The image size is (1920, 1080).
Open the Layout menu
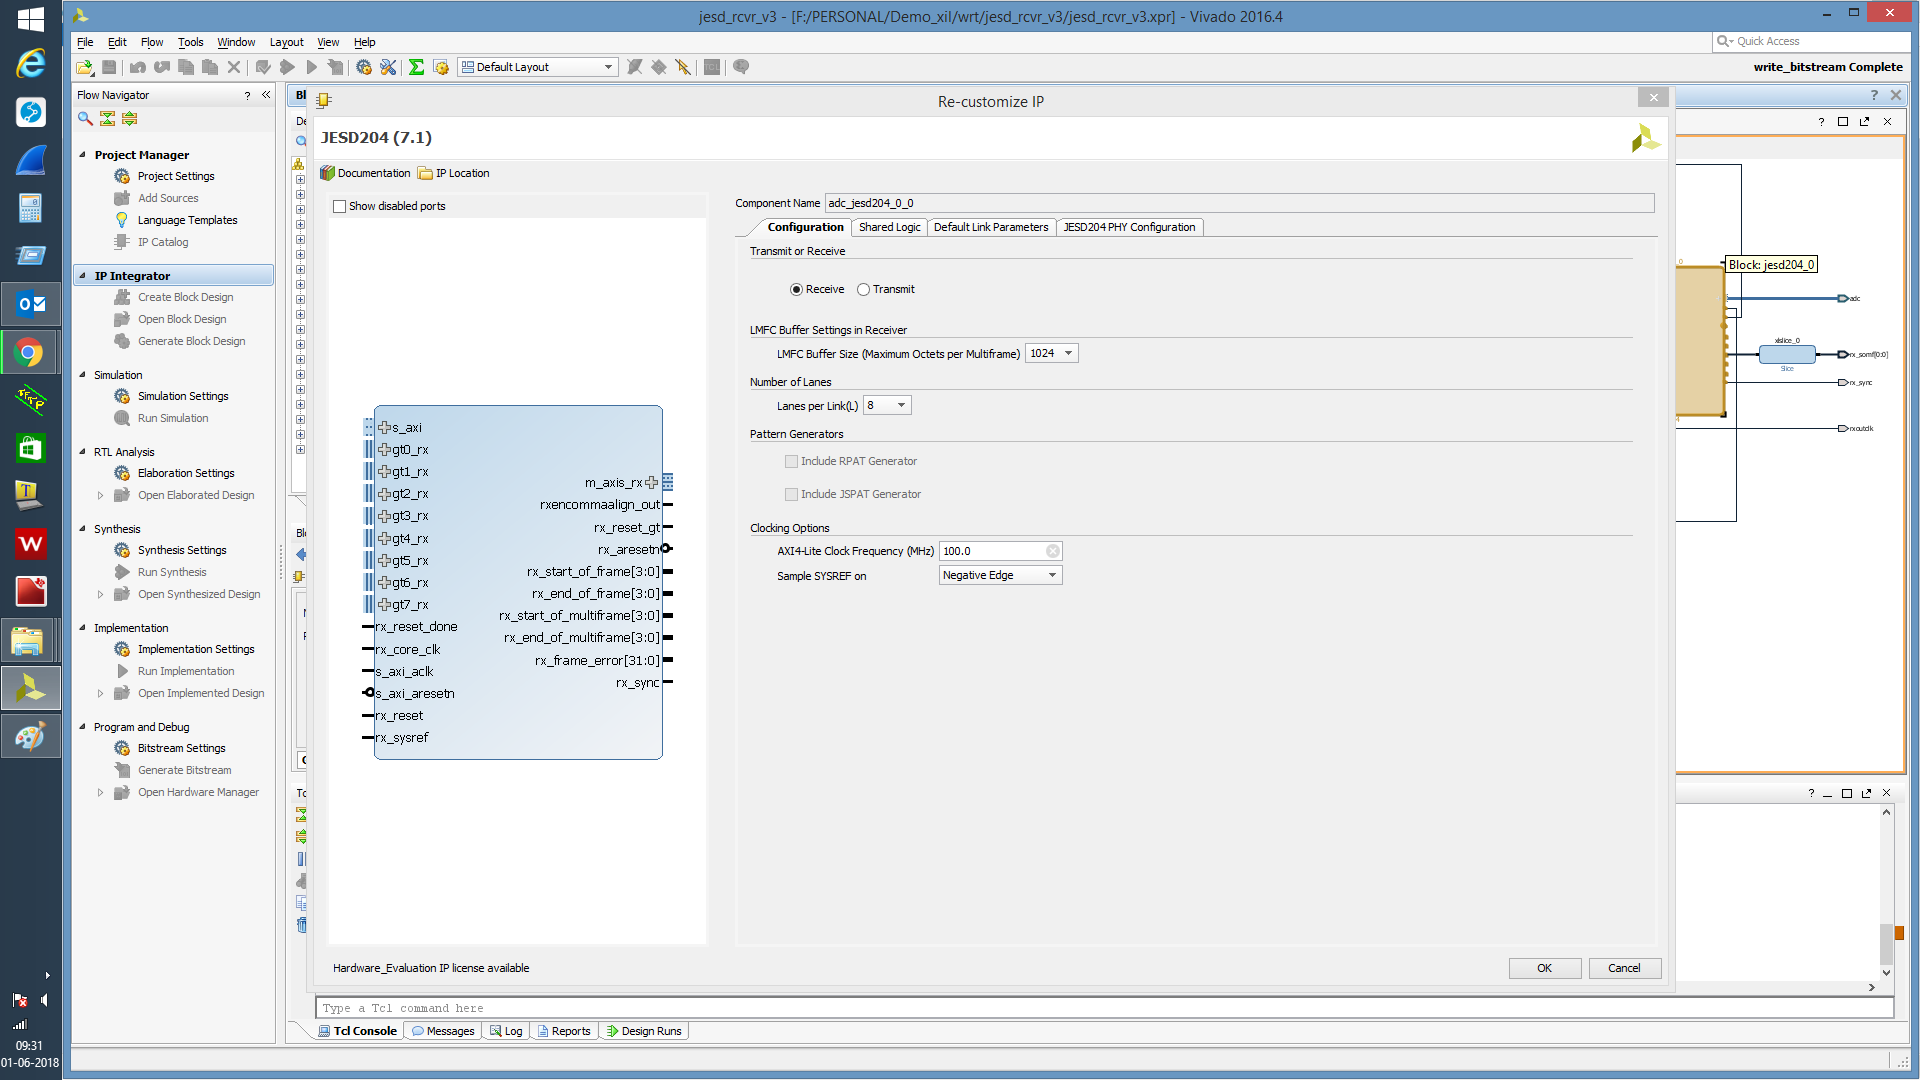click(286, 42)
